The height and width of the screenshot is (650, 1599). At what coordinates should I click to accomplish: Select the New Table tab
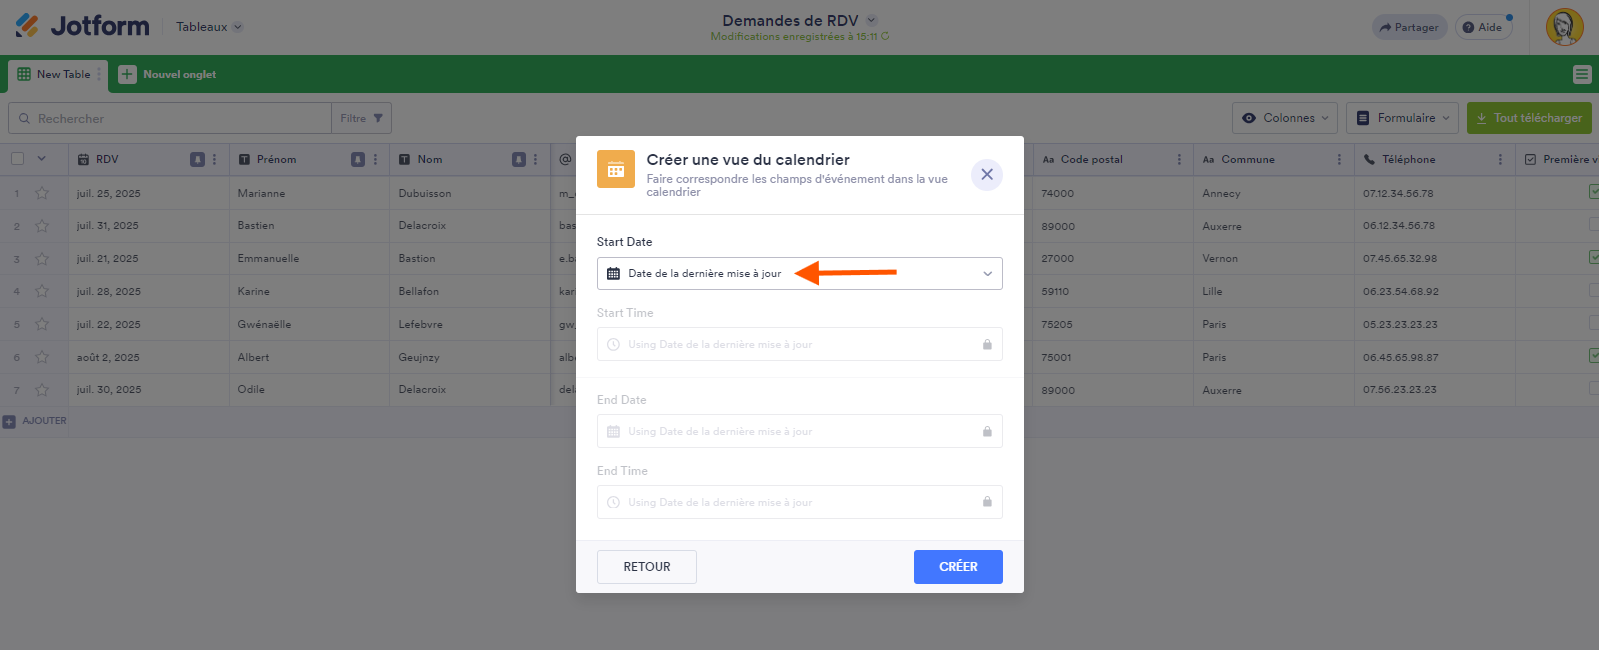click(x=55, y=74)
